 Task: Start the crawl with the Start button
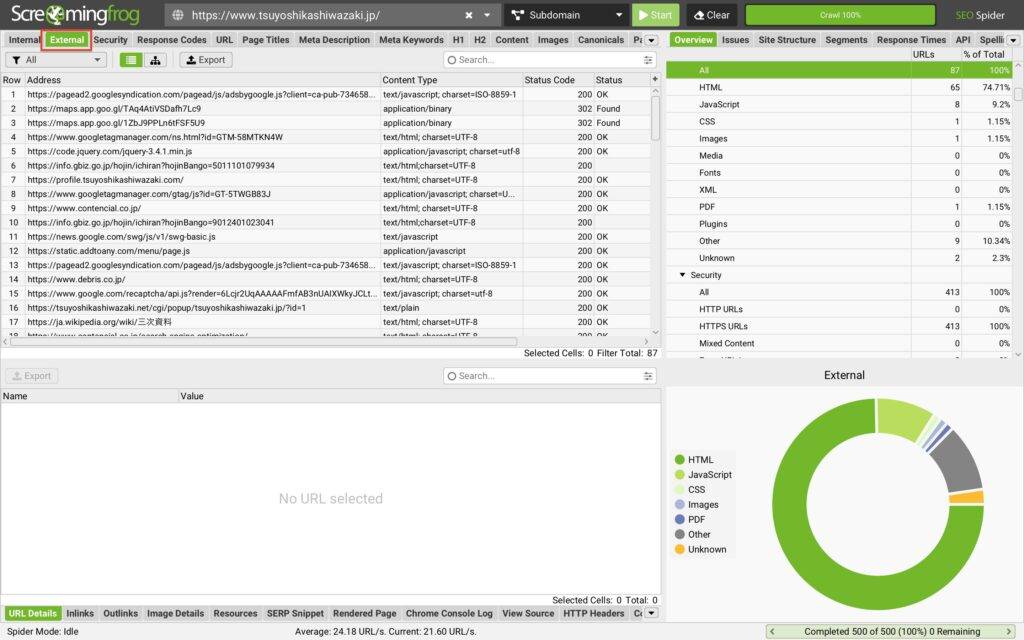pyautogui.click(x=655, y=16)
